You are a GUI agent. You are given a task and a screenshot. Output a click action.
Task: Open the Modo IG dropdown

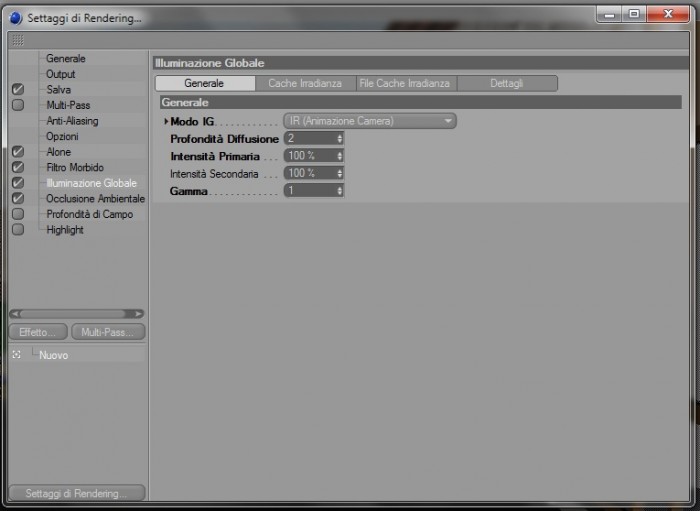tap(370, 121)
